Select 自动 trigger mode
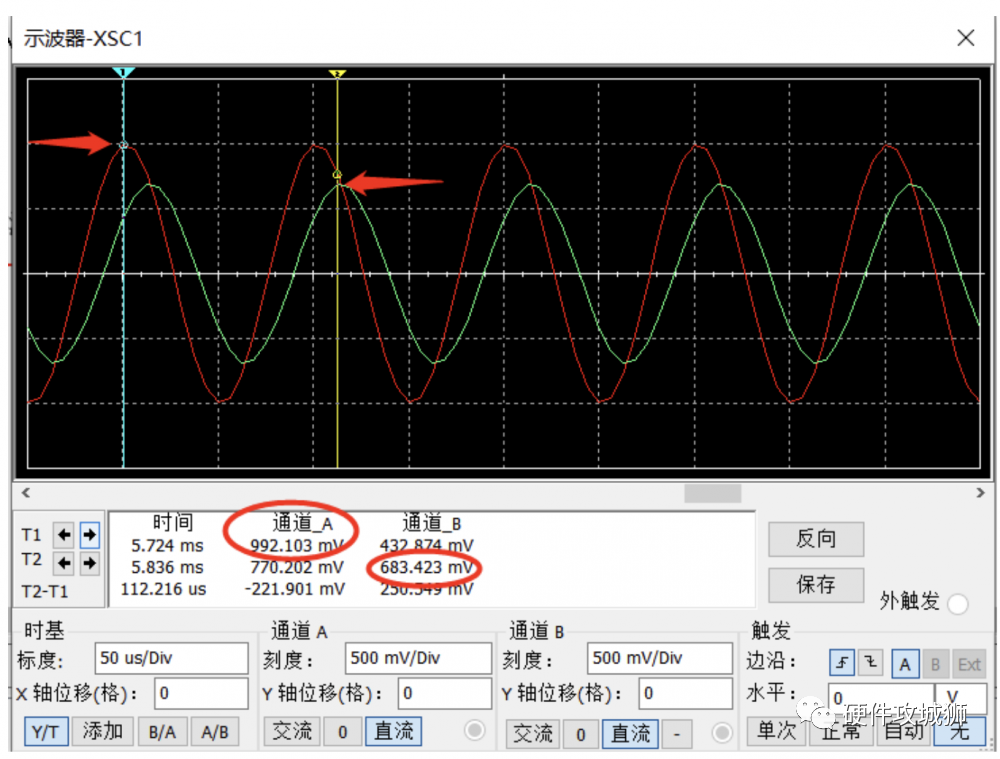 904,731
